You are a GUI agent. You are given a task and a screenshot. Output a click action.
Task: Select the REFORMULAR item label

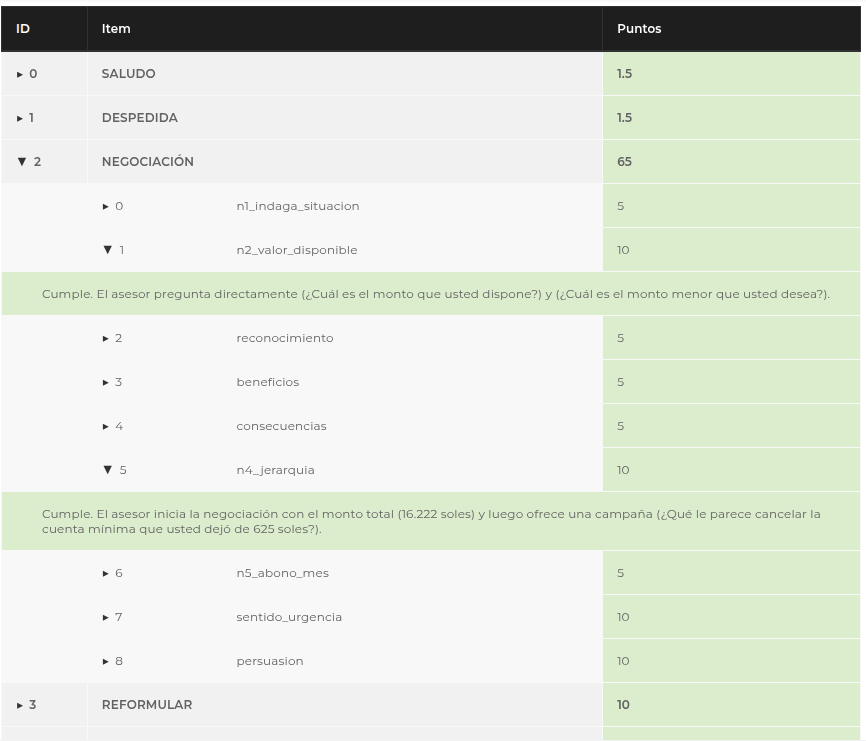point(147,705)
